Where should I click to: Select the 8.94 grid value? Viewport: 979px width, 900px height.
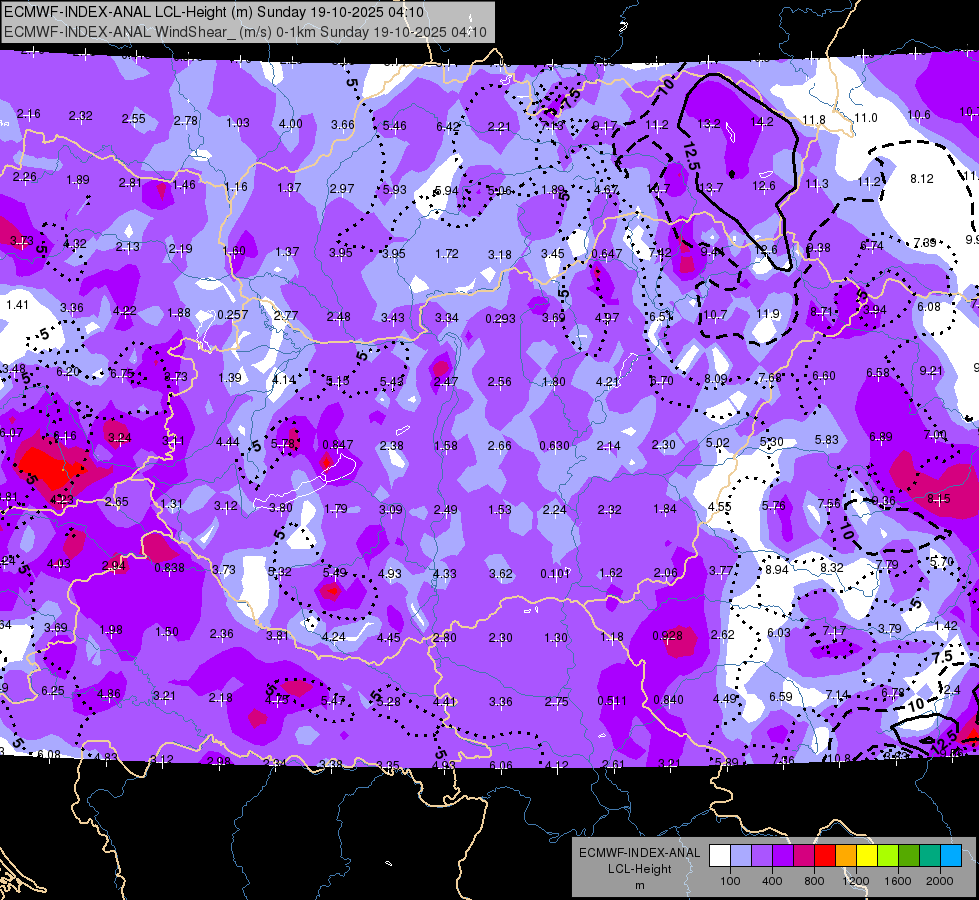pyautogui.click(x=777, y=569)
